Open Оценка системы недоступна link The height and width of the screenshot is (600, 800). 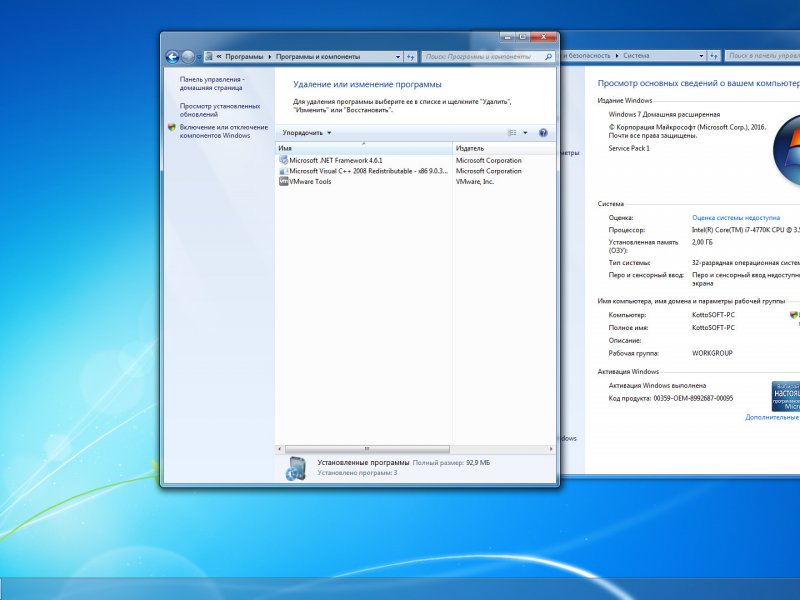coord(736,217)
